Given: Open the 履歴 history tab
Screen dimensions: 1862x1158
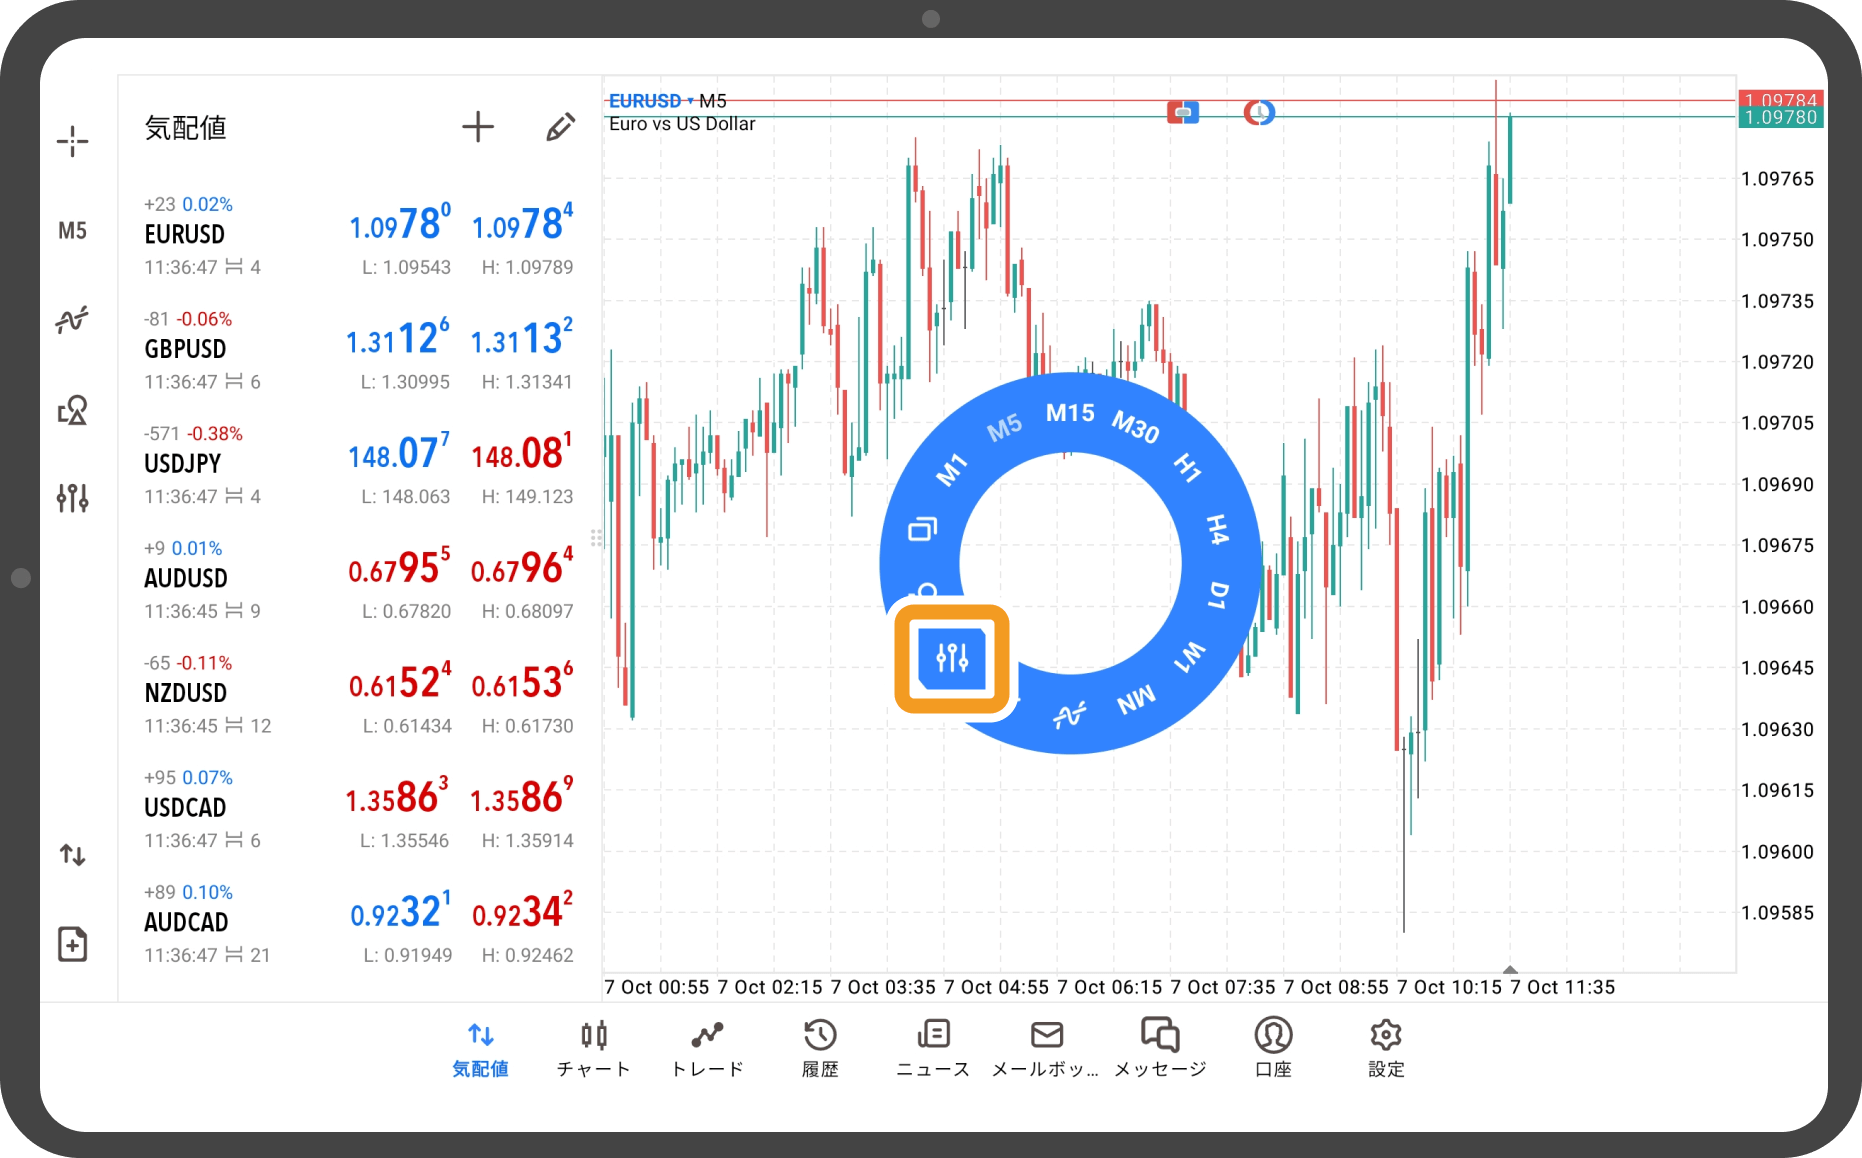Looking at the screenshot, I should click(x=820, y=1047).
